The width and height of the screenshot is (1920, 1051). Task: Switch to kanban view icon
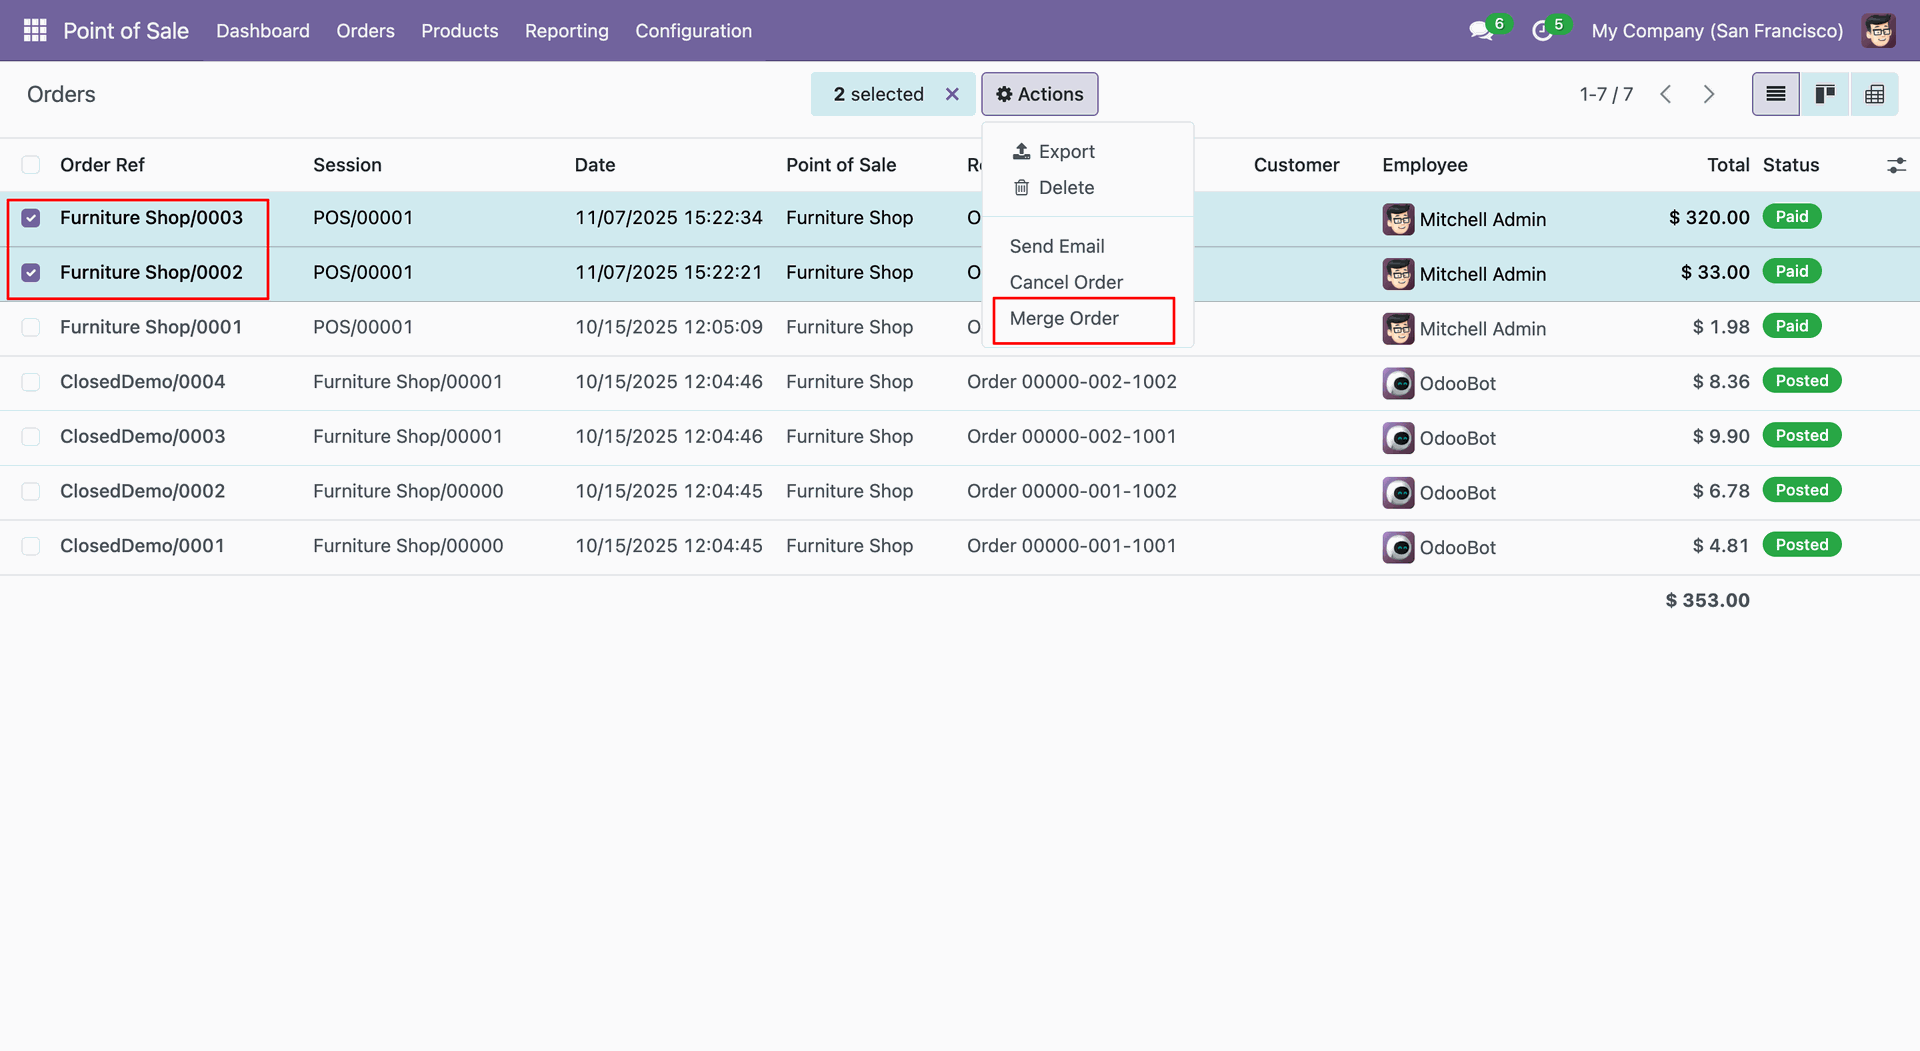tap(1825, 94)
